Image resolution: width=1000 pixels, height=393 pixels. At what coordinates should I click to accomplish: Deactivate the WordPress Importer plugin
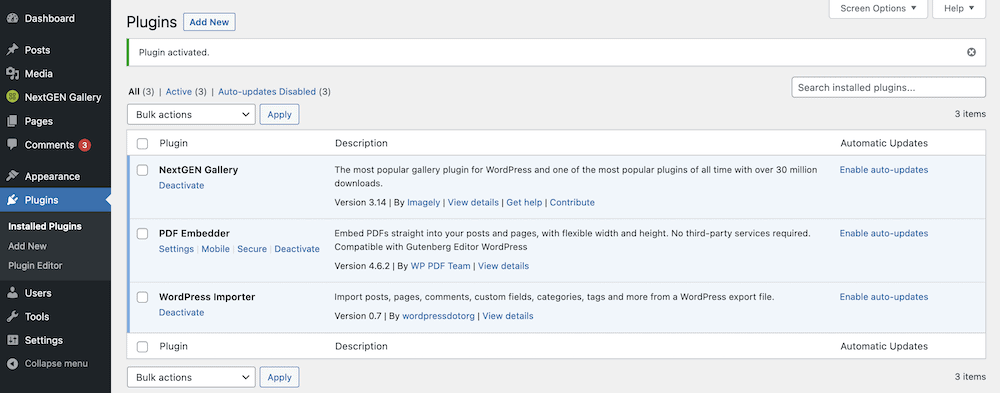181,312
